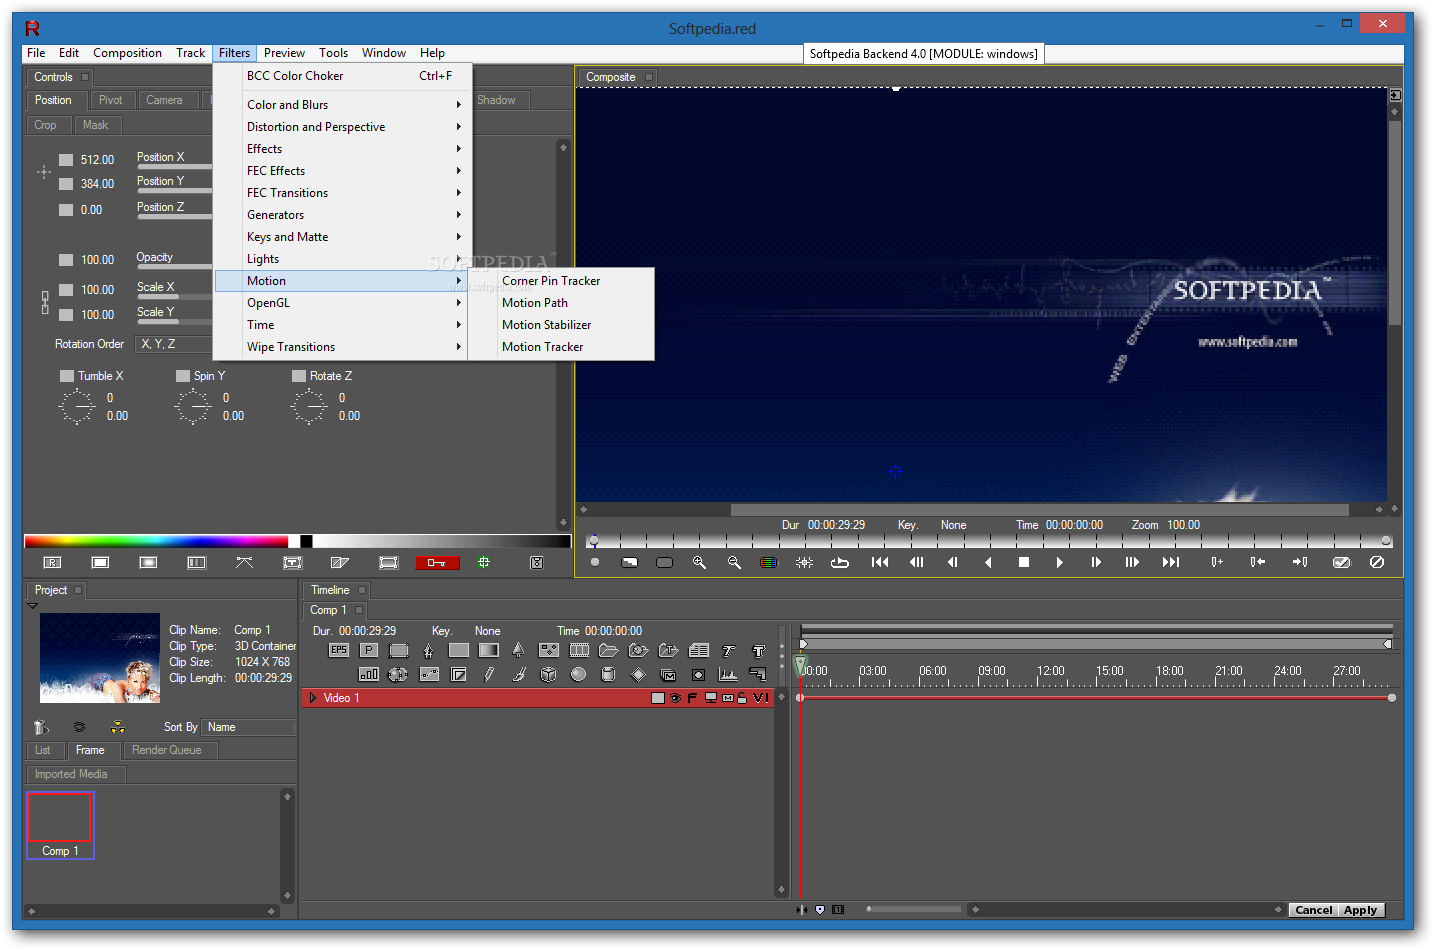Click the Cancel button
This screenshot has width=1434, height=950.
point(1313,910)
